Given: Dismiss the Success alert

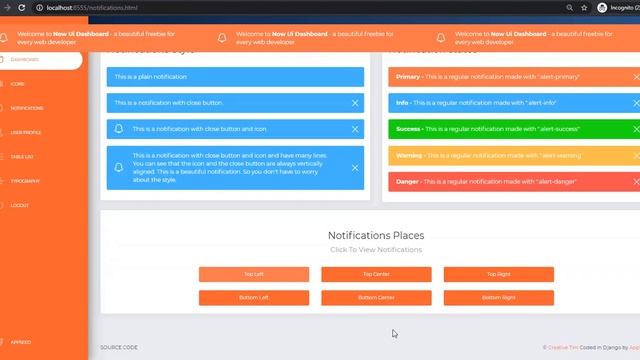Looking at the screenshot, I should (636, 129).
